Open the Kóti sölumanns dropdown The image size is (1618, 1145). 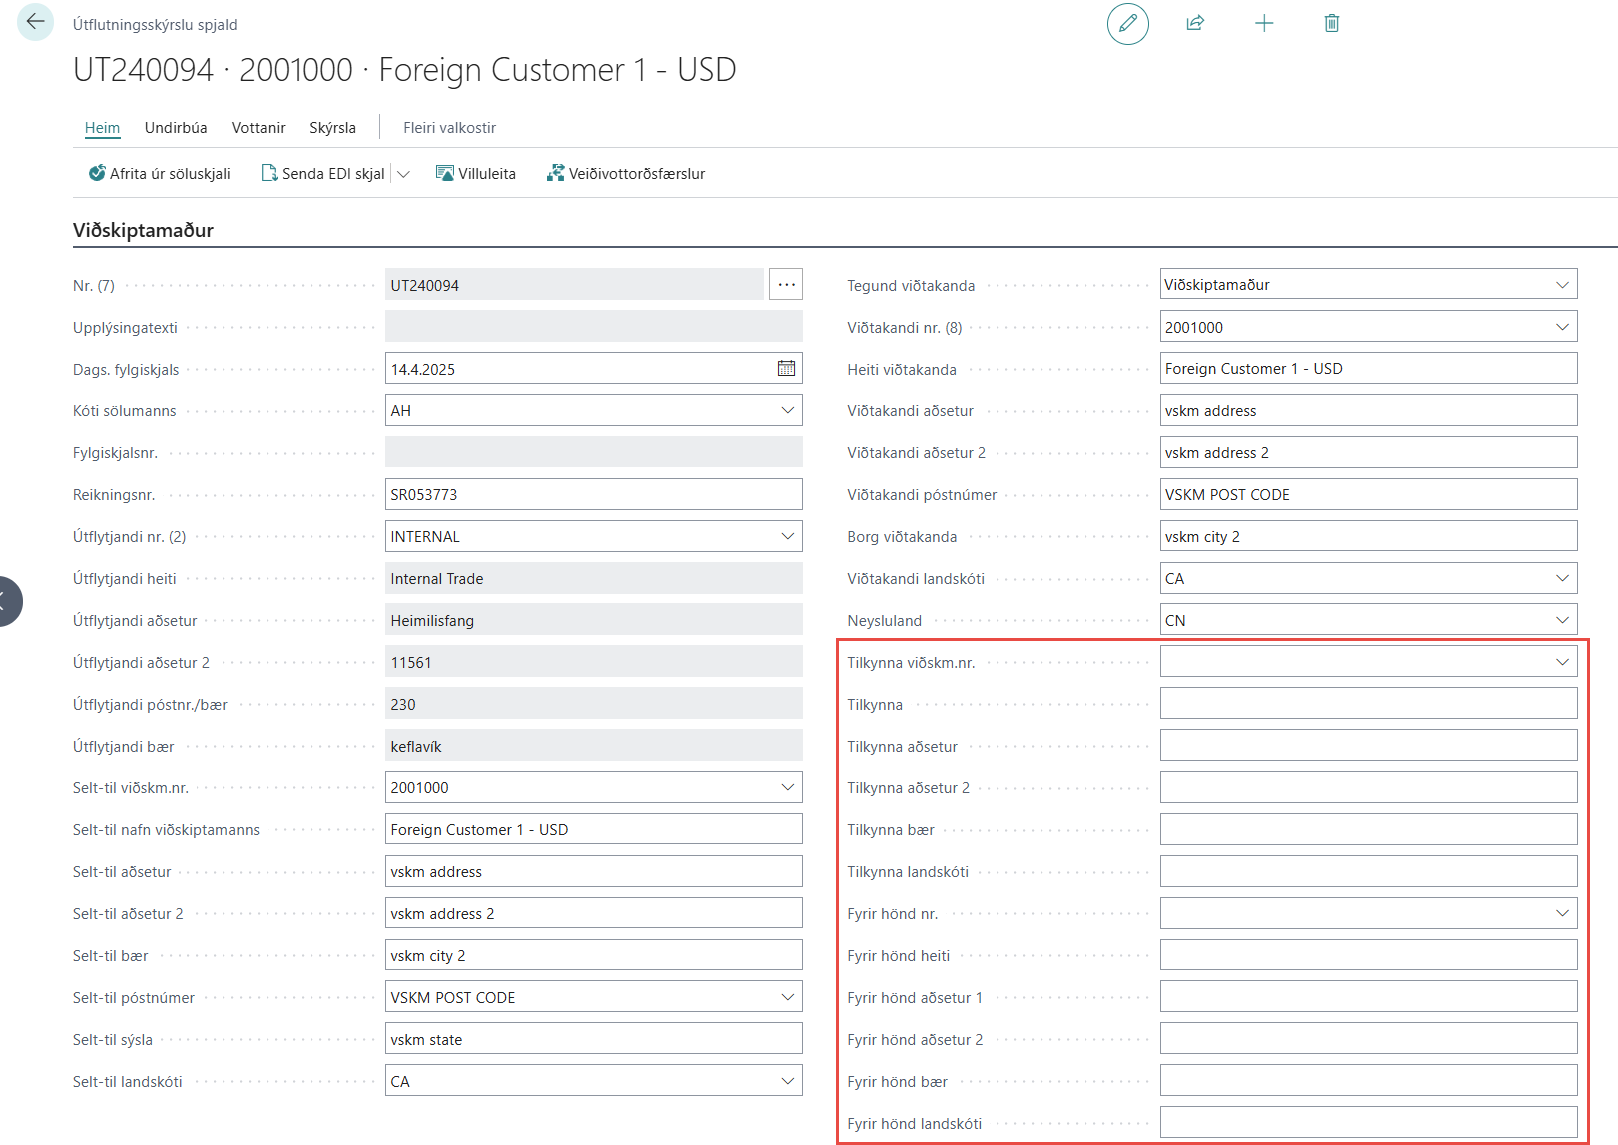(787, 411)
